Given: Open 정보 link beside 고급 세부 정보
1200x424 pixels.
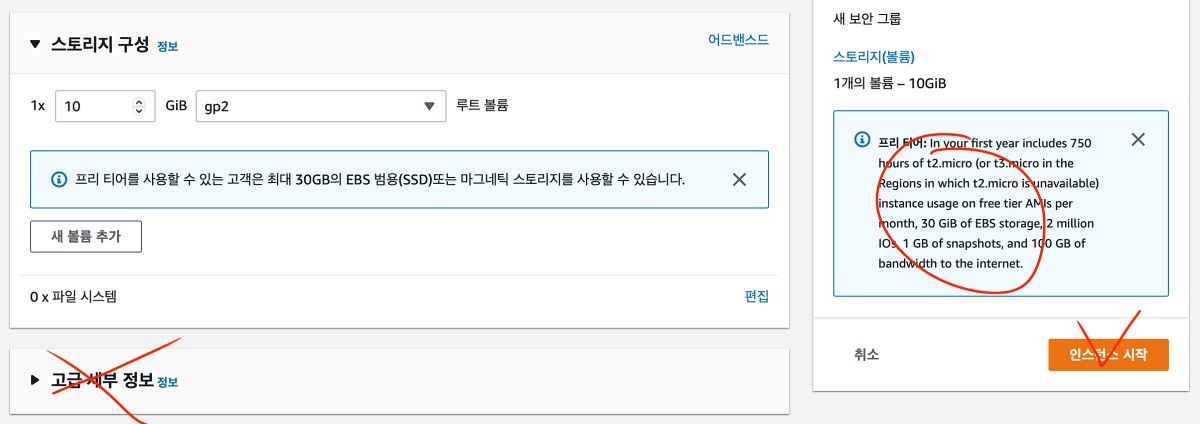Looking at the screenshot, I should click(167, 382).
